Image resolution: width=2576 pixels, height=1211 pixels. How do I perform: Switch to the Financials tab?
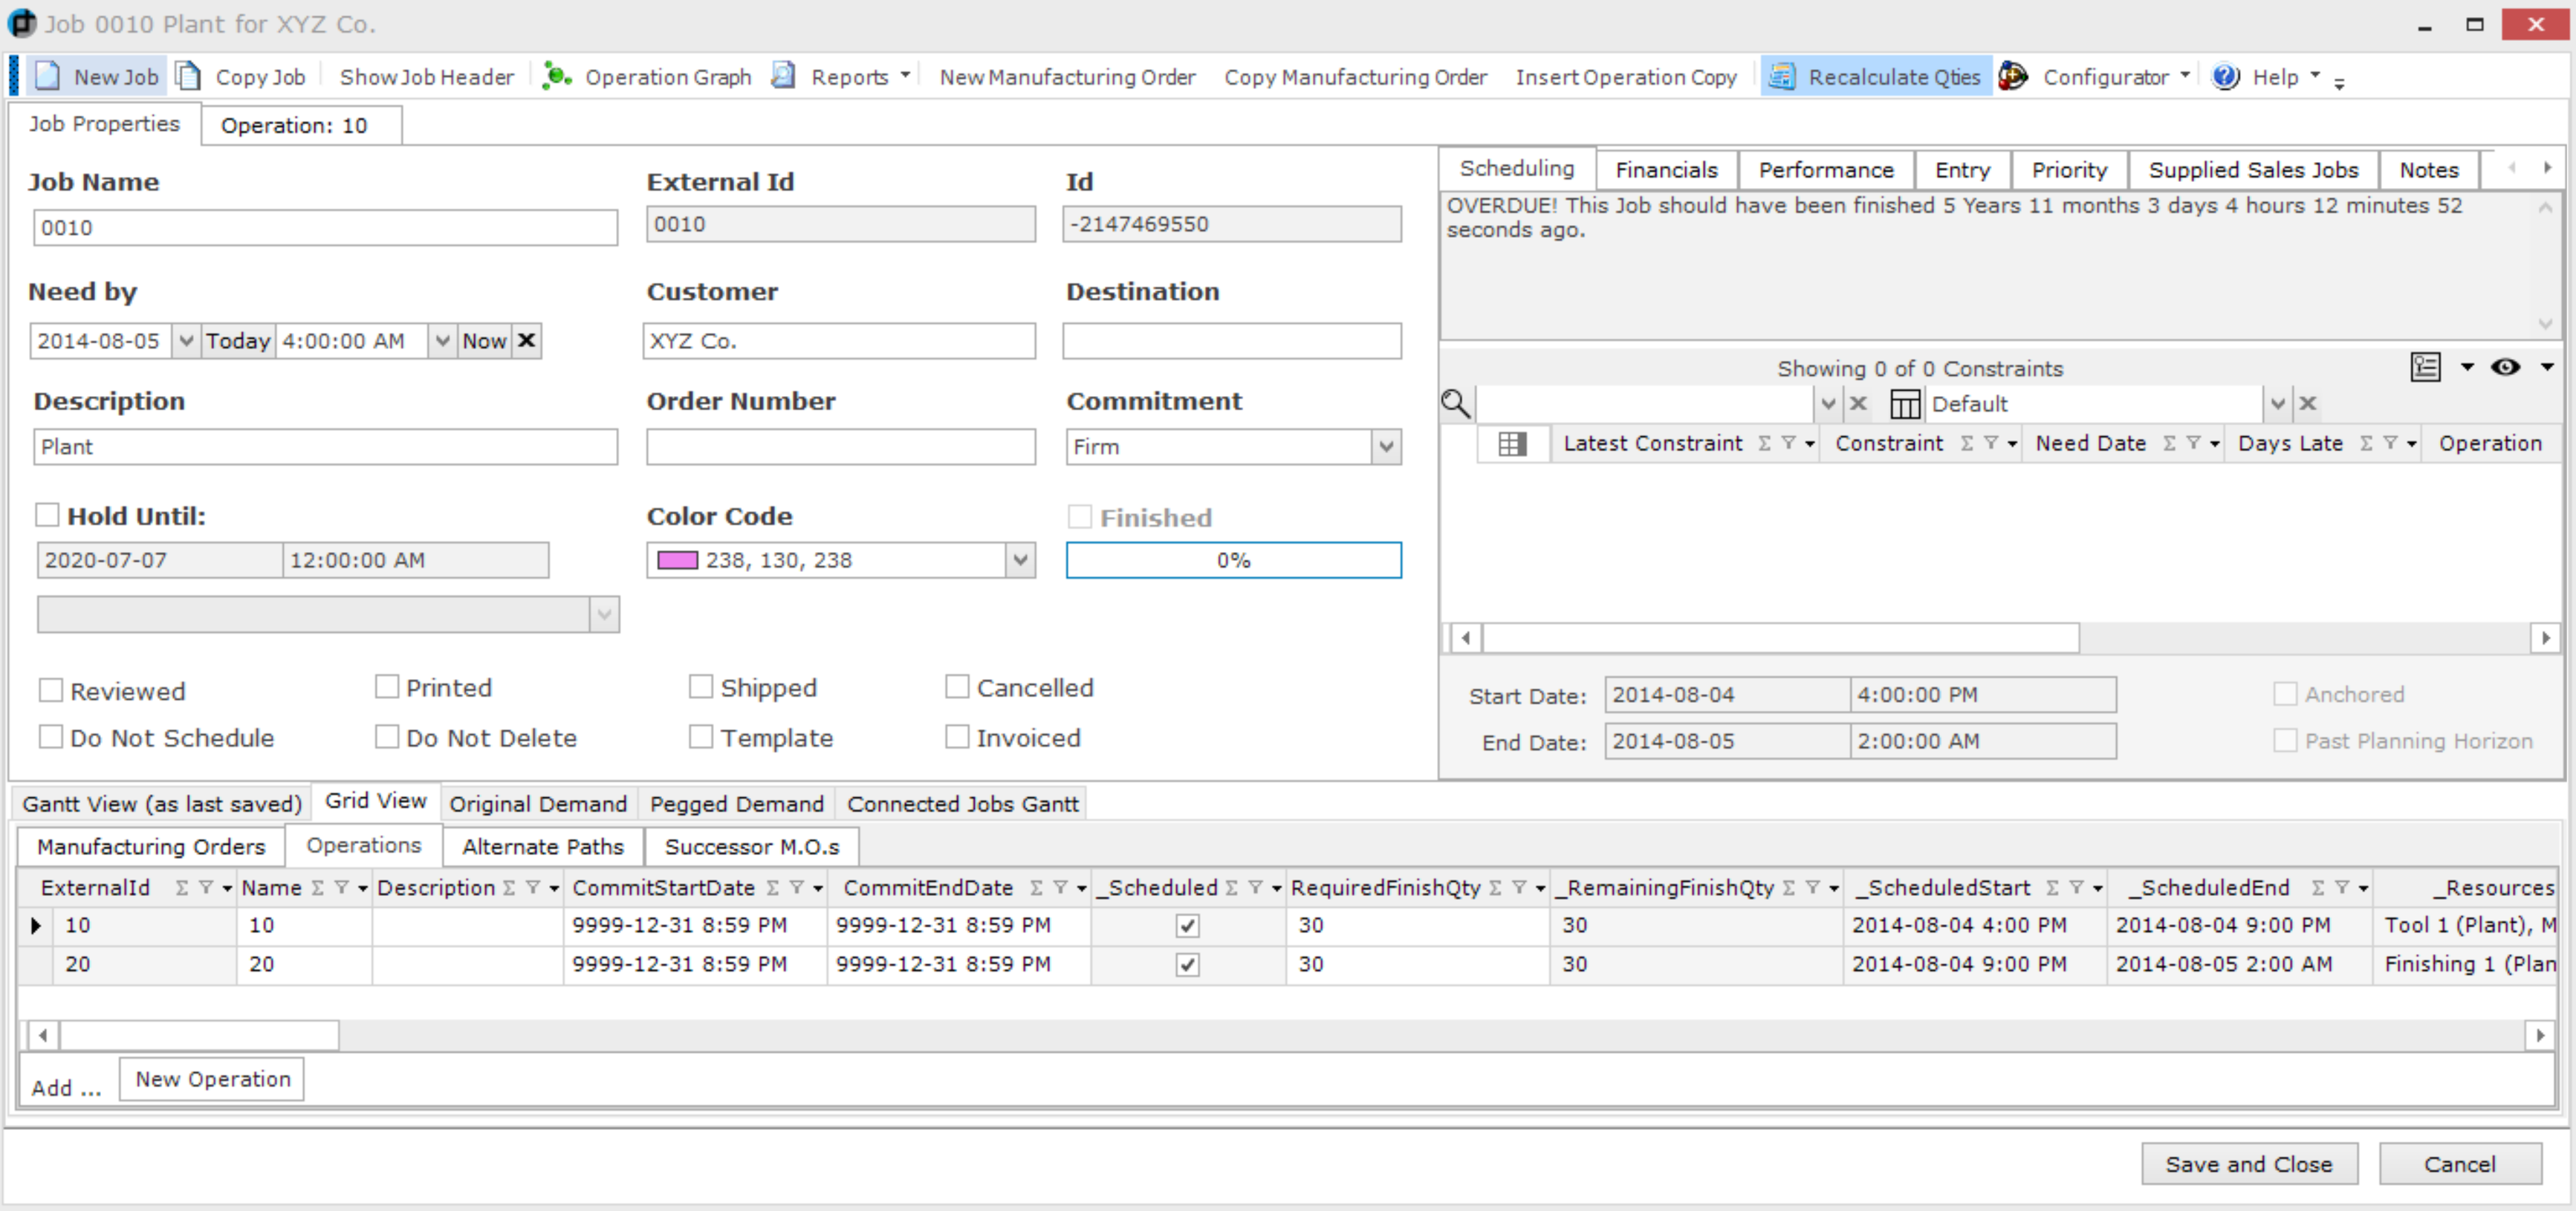[1666, 169]
